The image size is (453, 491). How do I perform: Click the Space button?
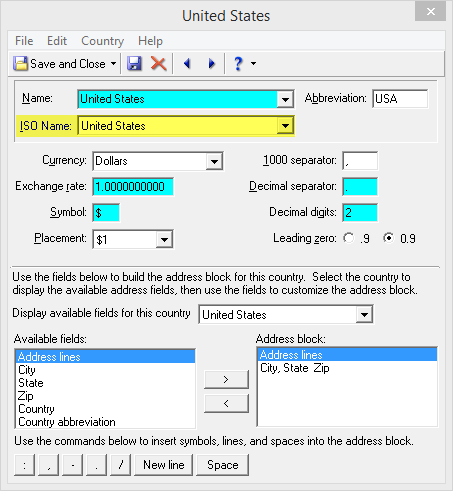[223, 465]
